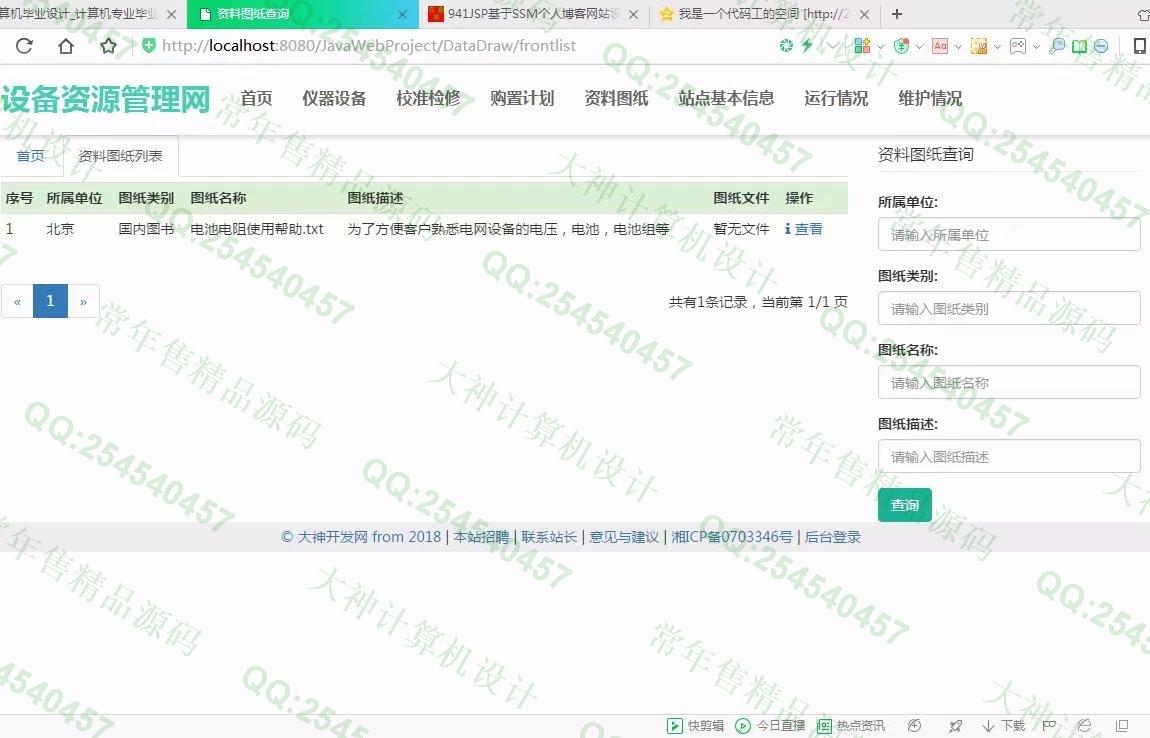Expand dropdown arrow beside lightning icon
The image size is (1150, 738).
(832, 46)
